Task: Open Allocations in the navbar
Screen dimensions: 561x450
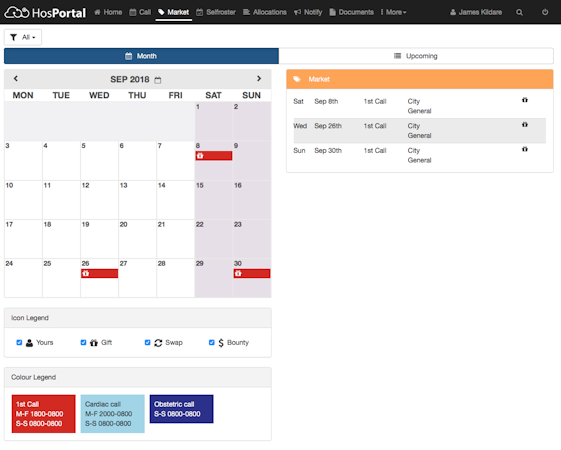Action: [265, 13]
